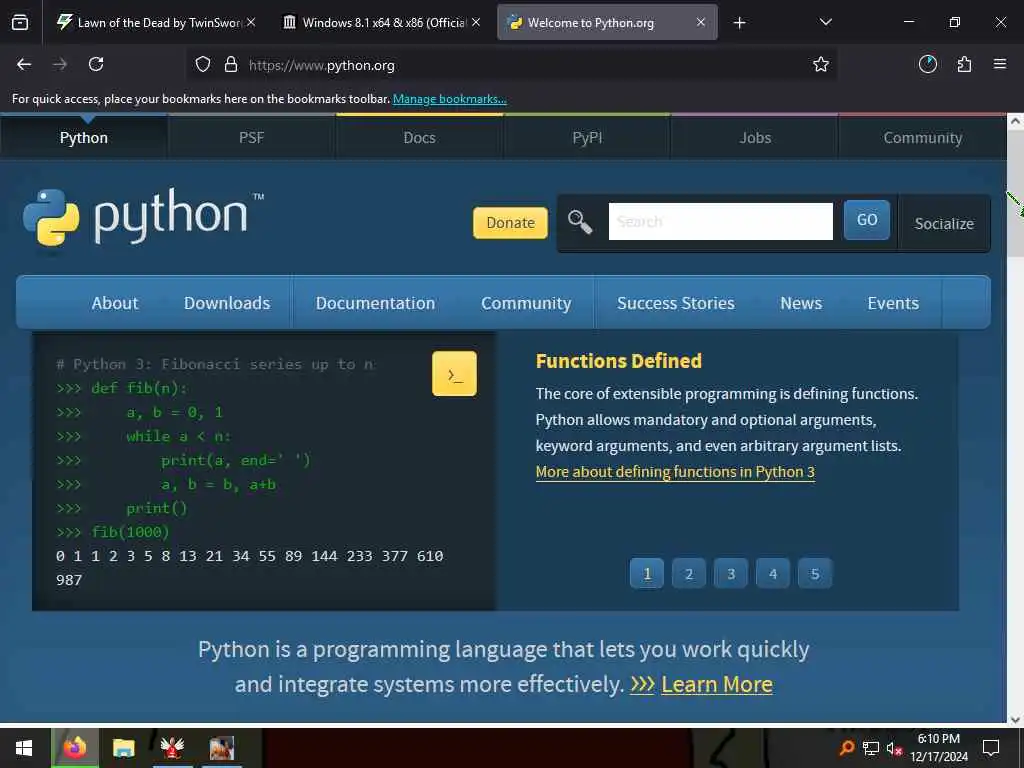1024x768 pixels.
Task: Open the Success Stories navigation menu
Action: (676, 303)
